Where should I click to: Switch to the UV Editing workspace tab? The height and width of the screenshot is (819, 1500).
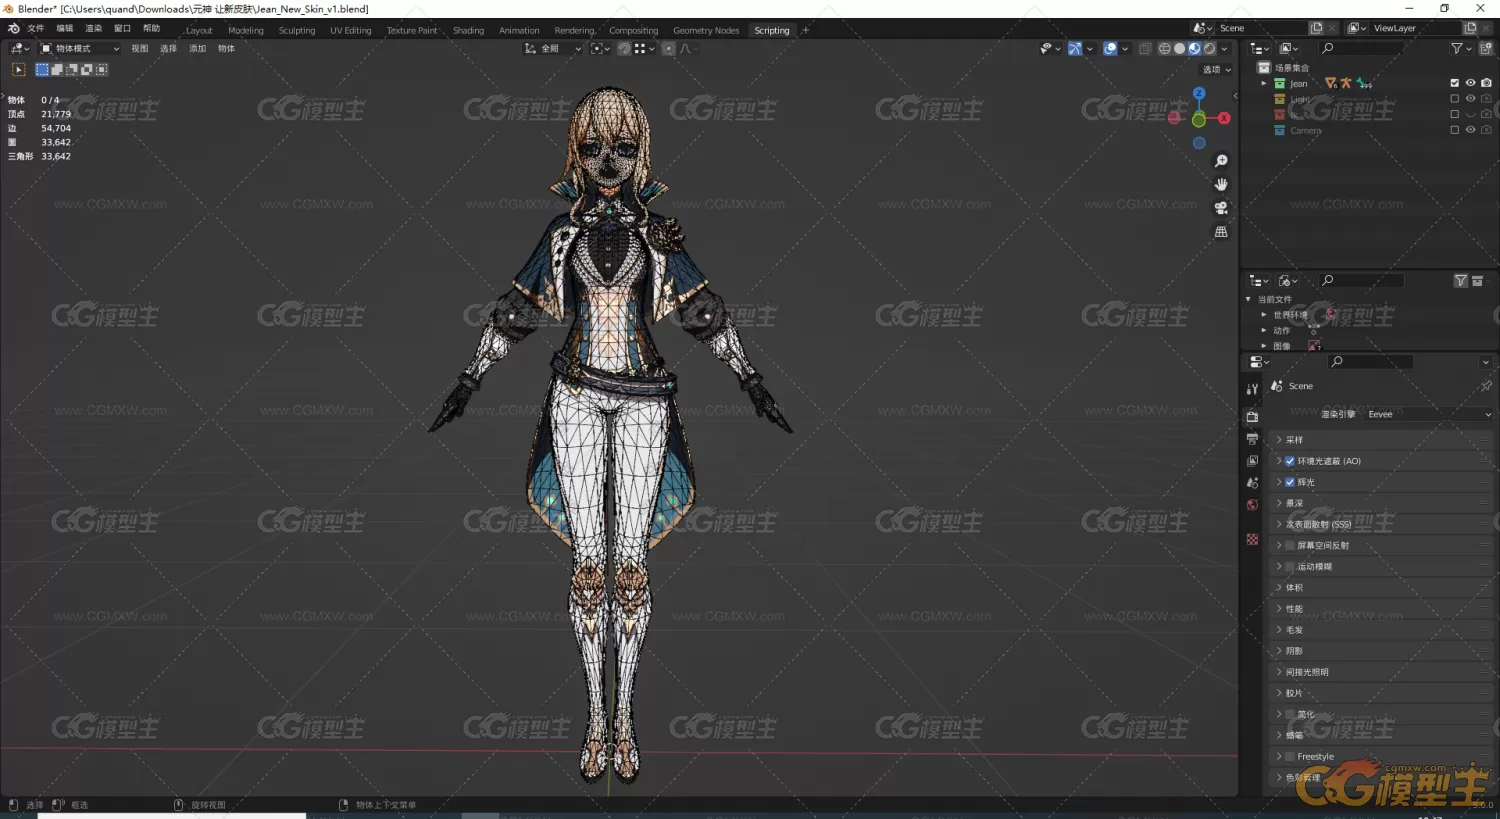tap(351, 30)
